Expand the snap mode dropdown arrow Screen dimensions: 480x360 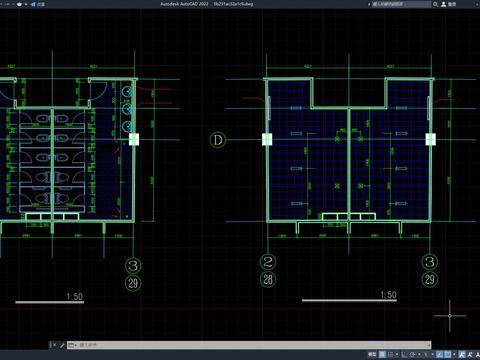pos(397,354)
